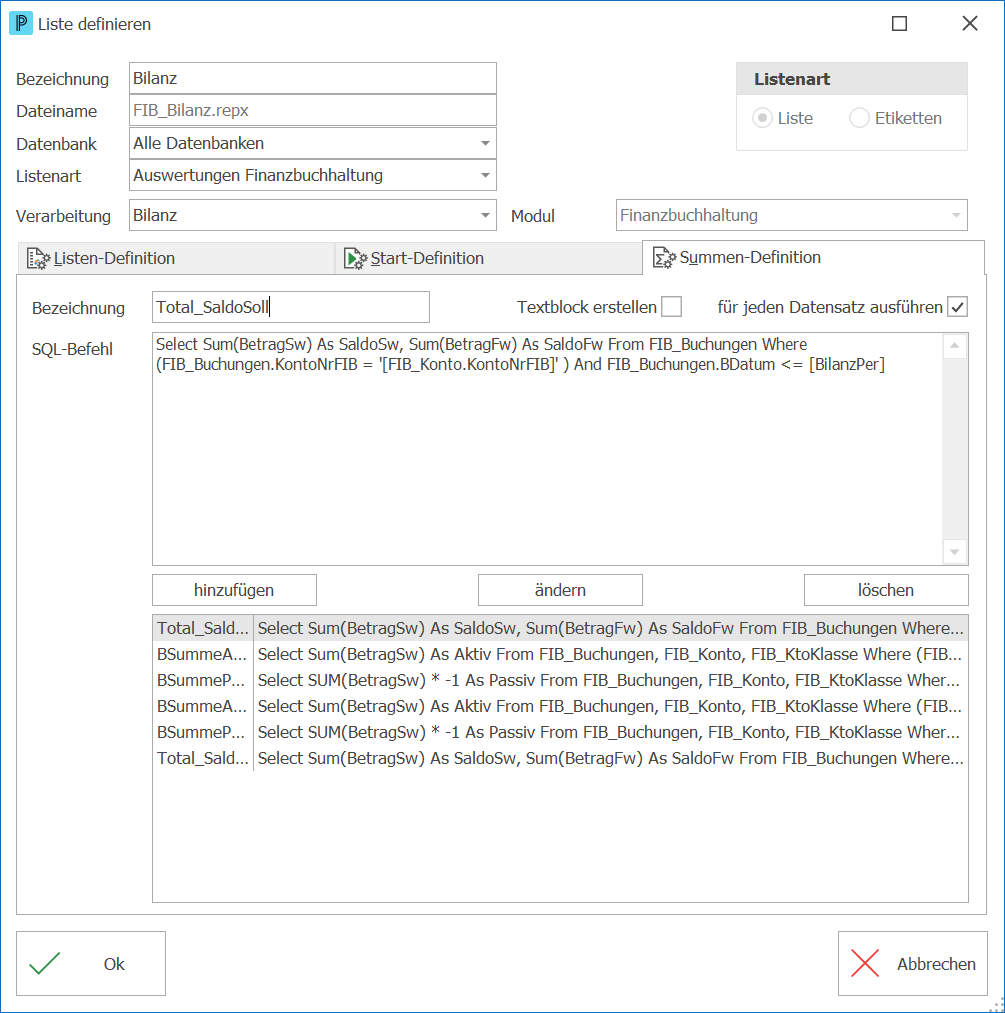The height and width of the screenshot is (1013, 1005).
Task: Select the first Total_Sald... list row
Action: 560,628
